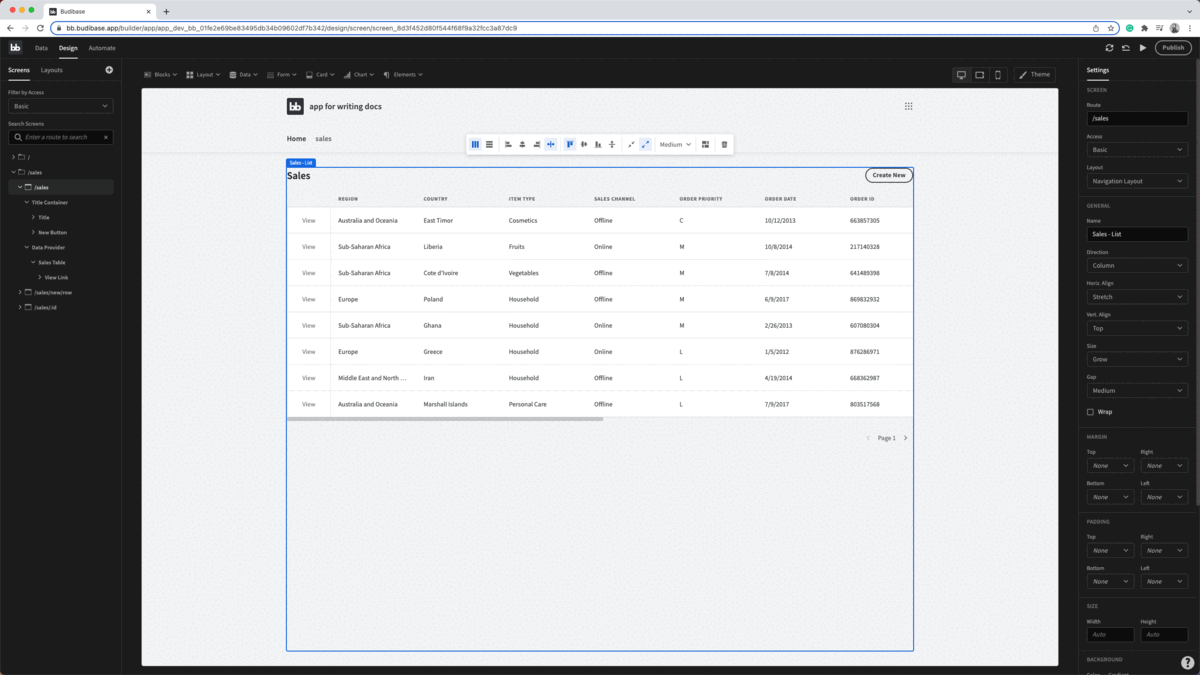1200x675 pixels.
Task: Expand the New Button tree item
Action: coord(34,232)
